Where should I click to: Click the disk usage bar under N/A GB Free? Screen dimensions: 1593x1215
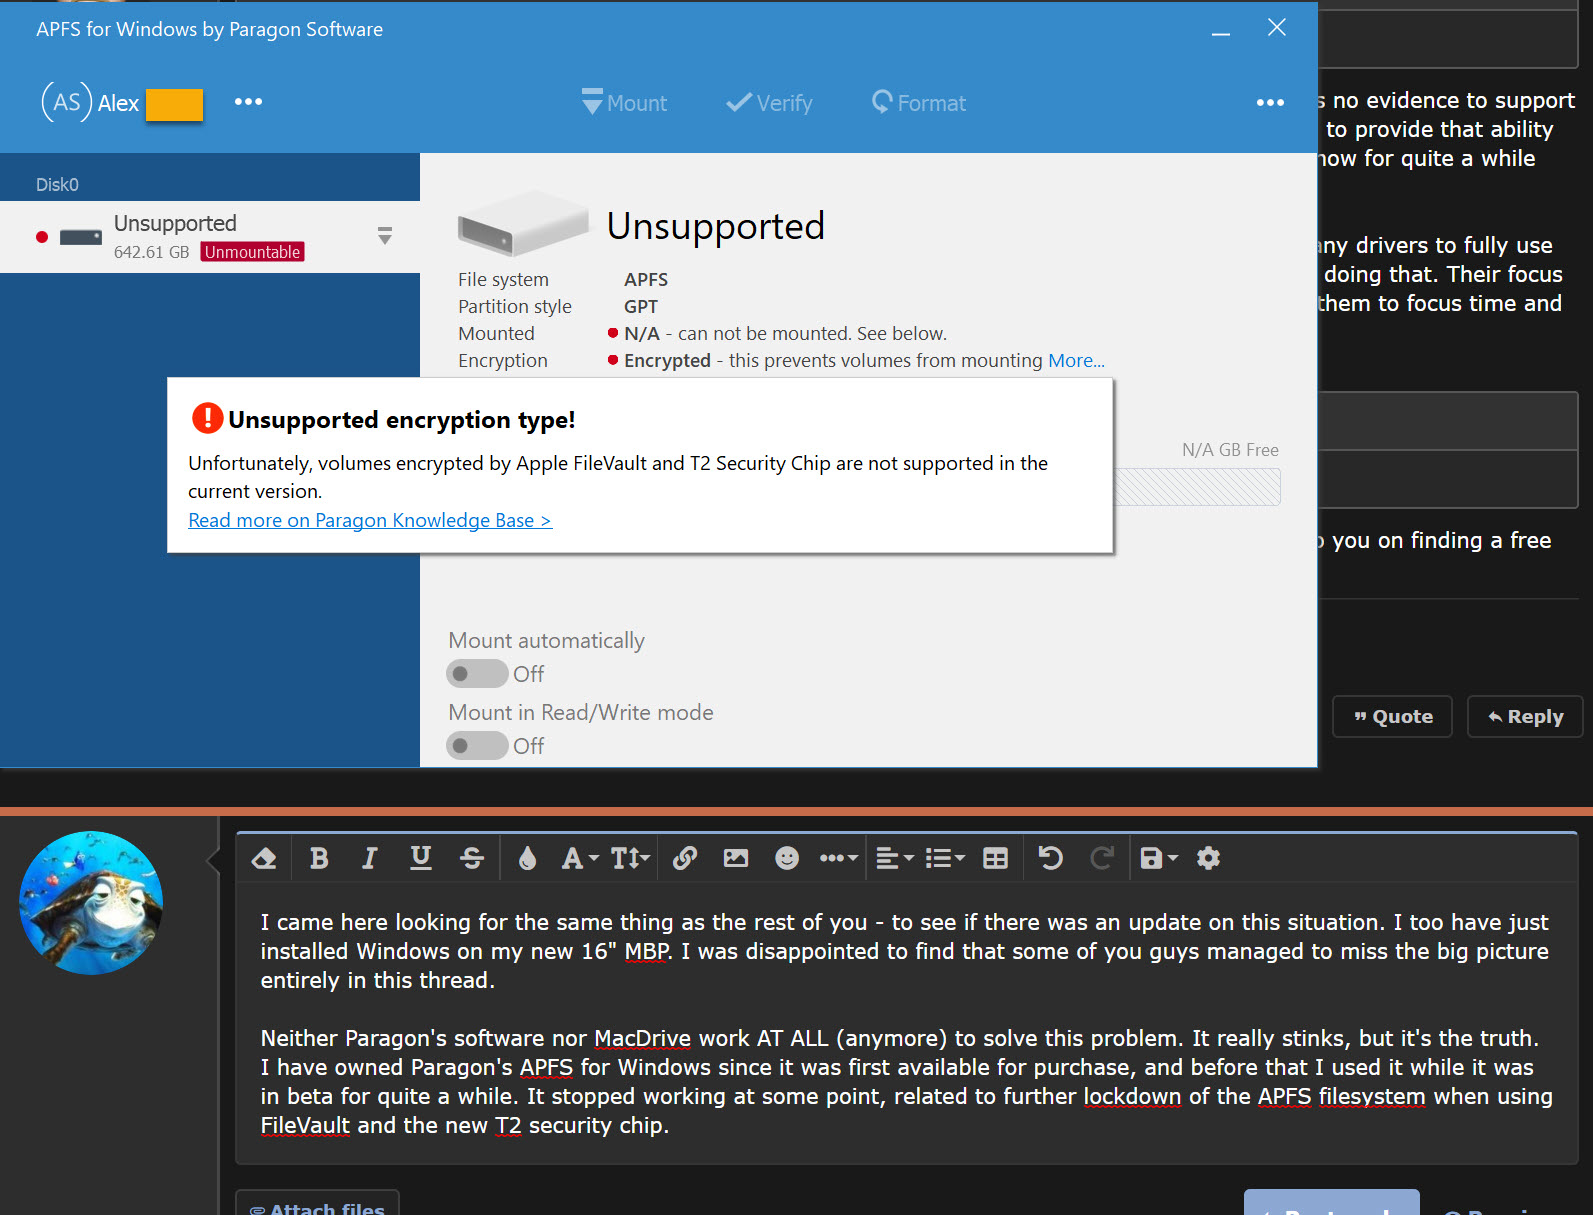point(1197,487)
